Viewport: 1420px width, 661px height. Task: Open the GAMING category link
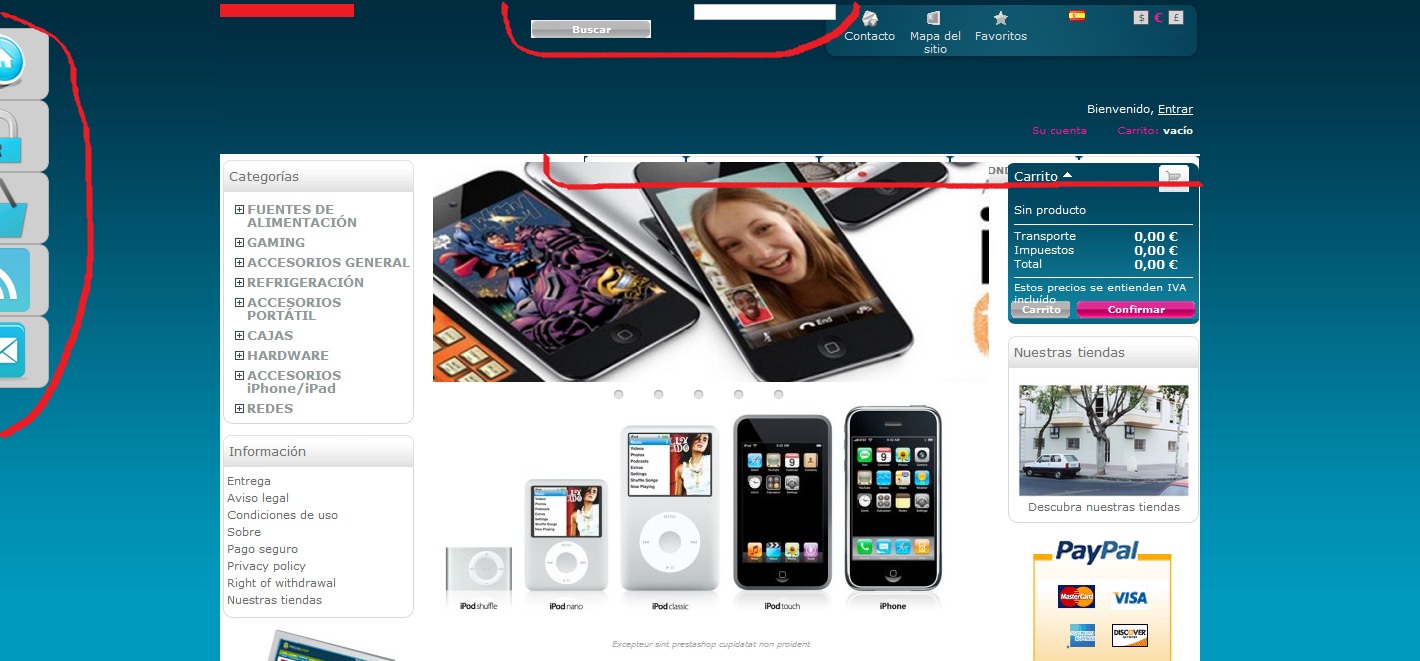(276, 242)
